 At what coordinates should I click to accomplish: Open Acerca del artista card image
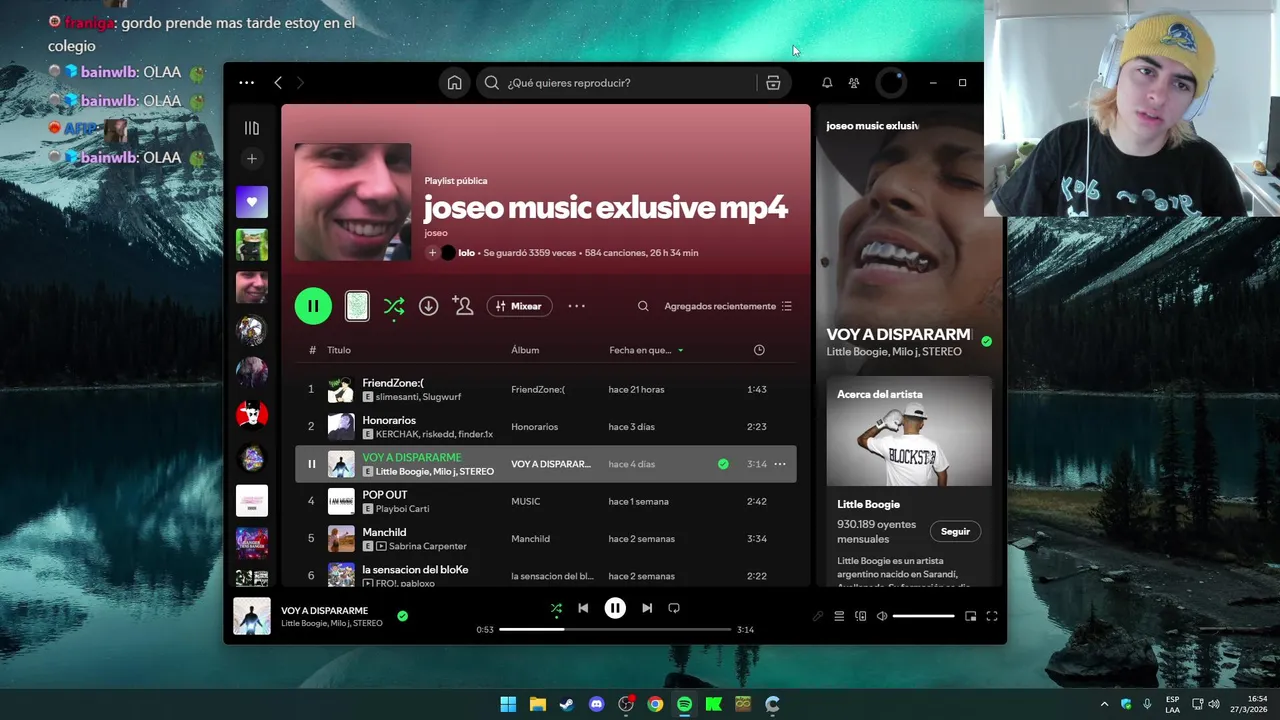click(x=909, y=431)
